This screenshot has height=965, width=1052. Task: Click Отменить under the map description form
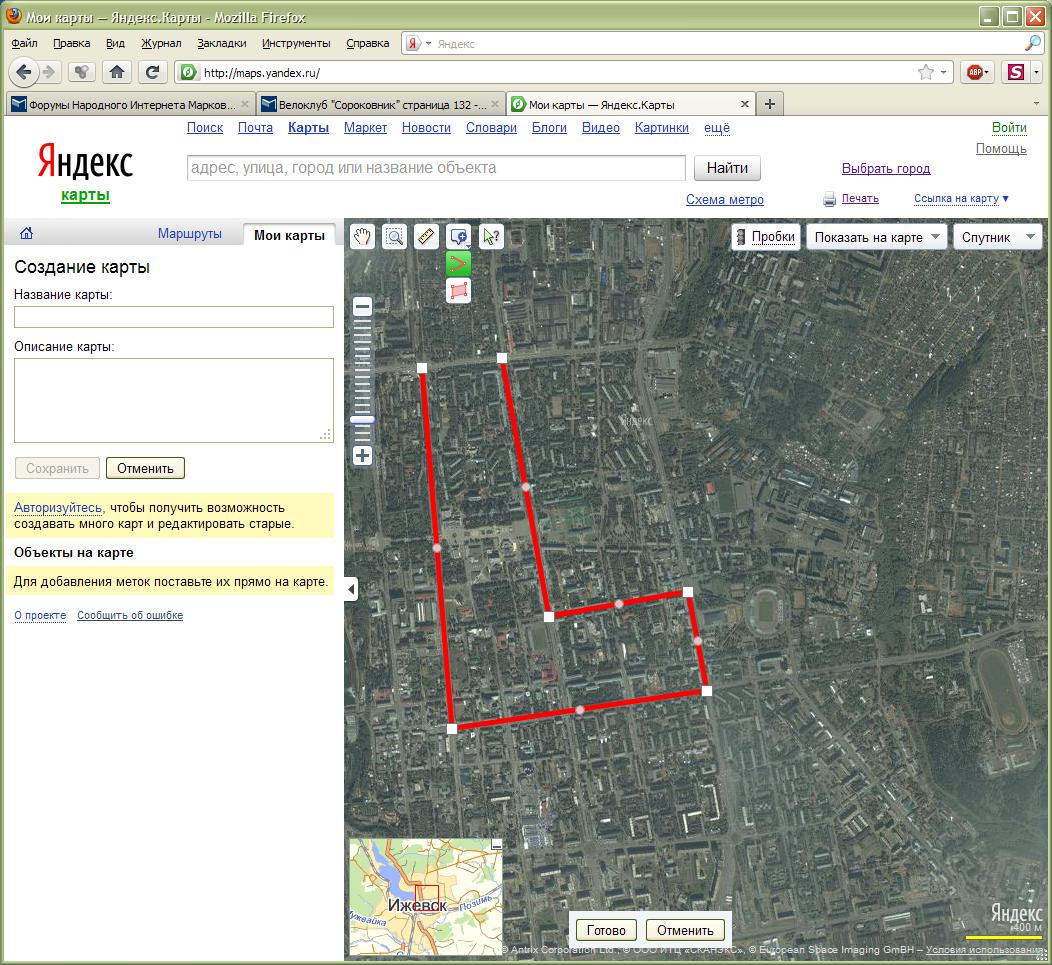(x=145, y=468)
